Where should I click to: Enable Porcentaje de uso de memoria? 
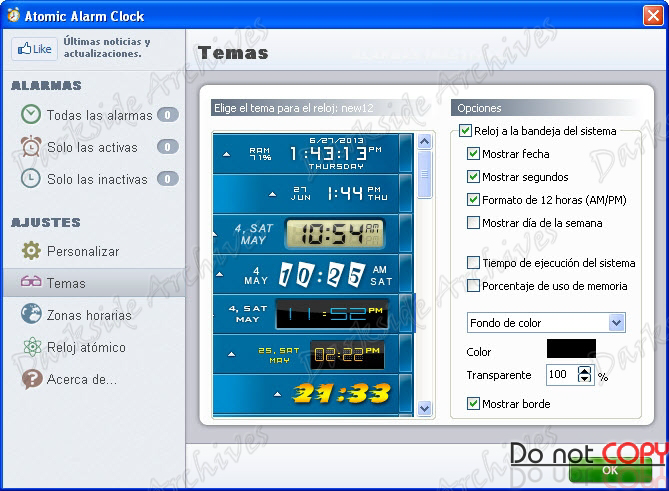point(473,285)
